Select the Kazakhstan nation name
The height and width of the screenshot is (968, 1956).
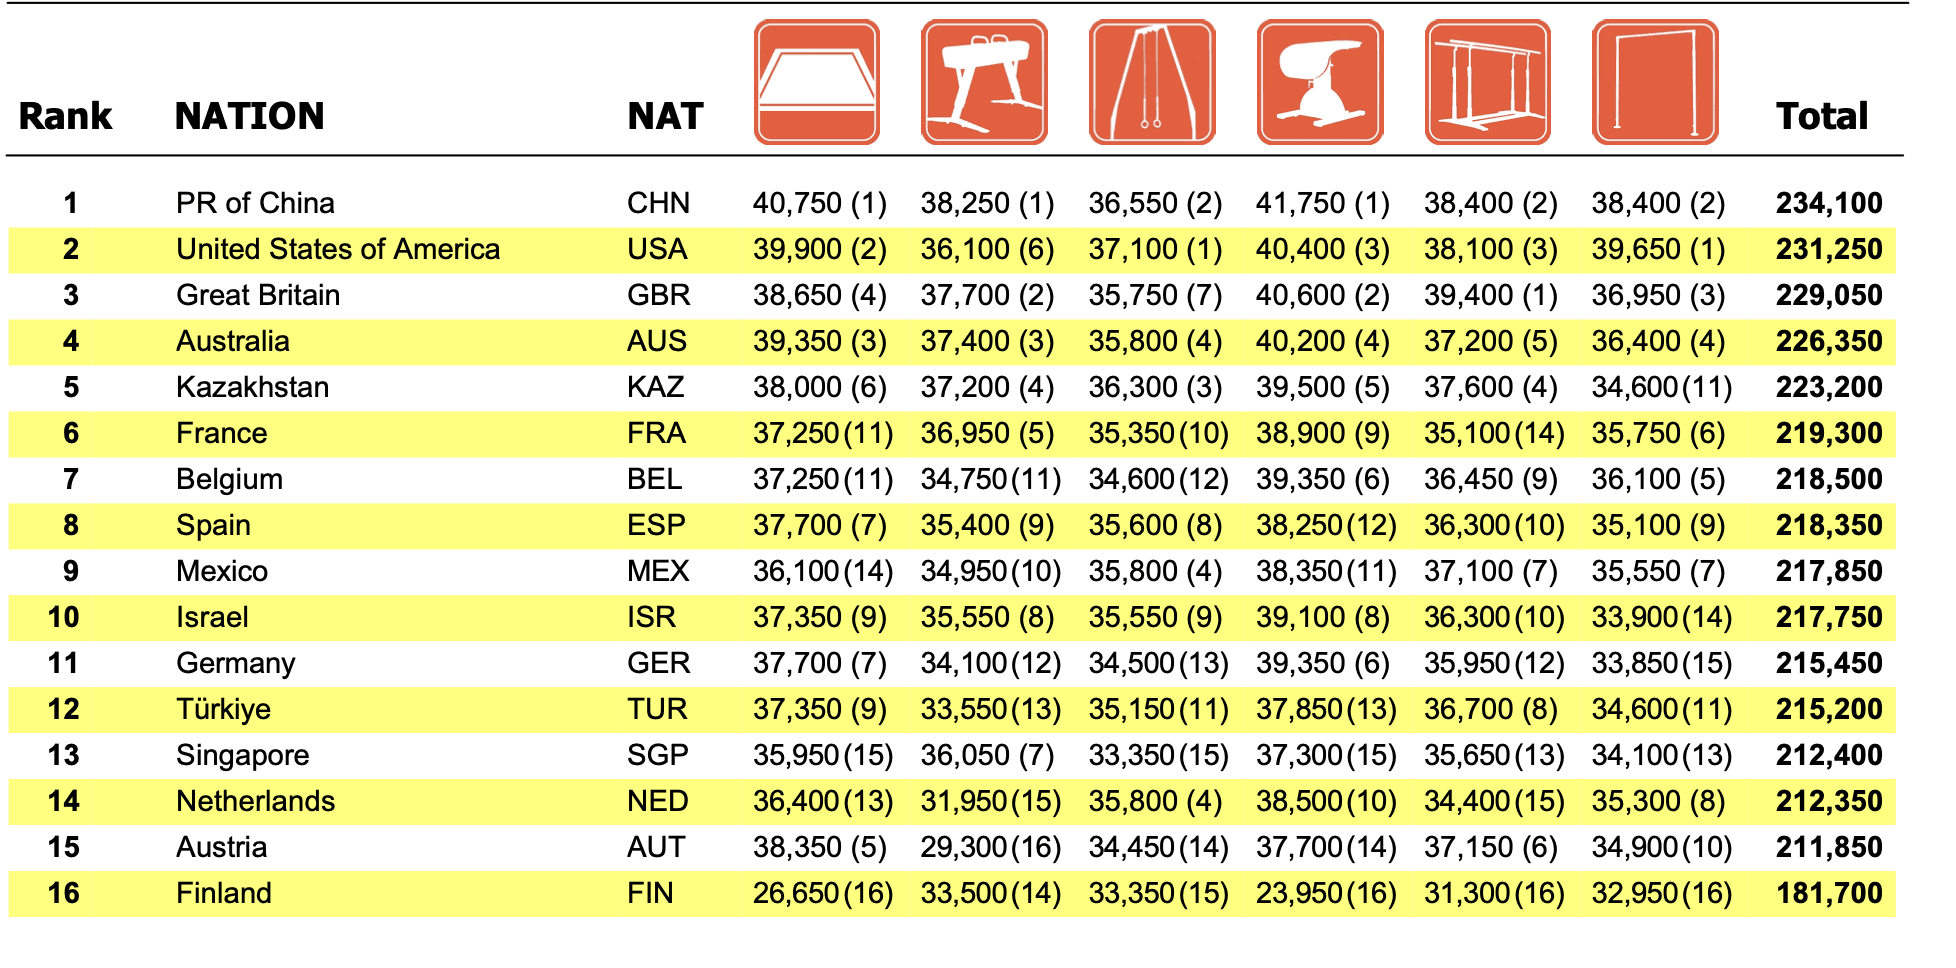click(252, 387)
